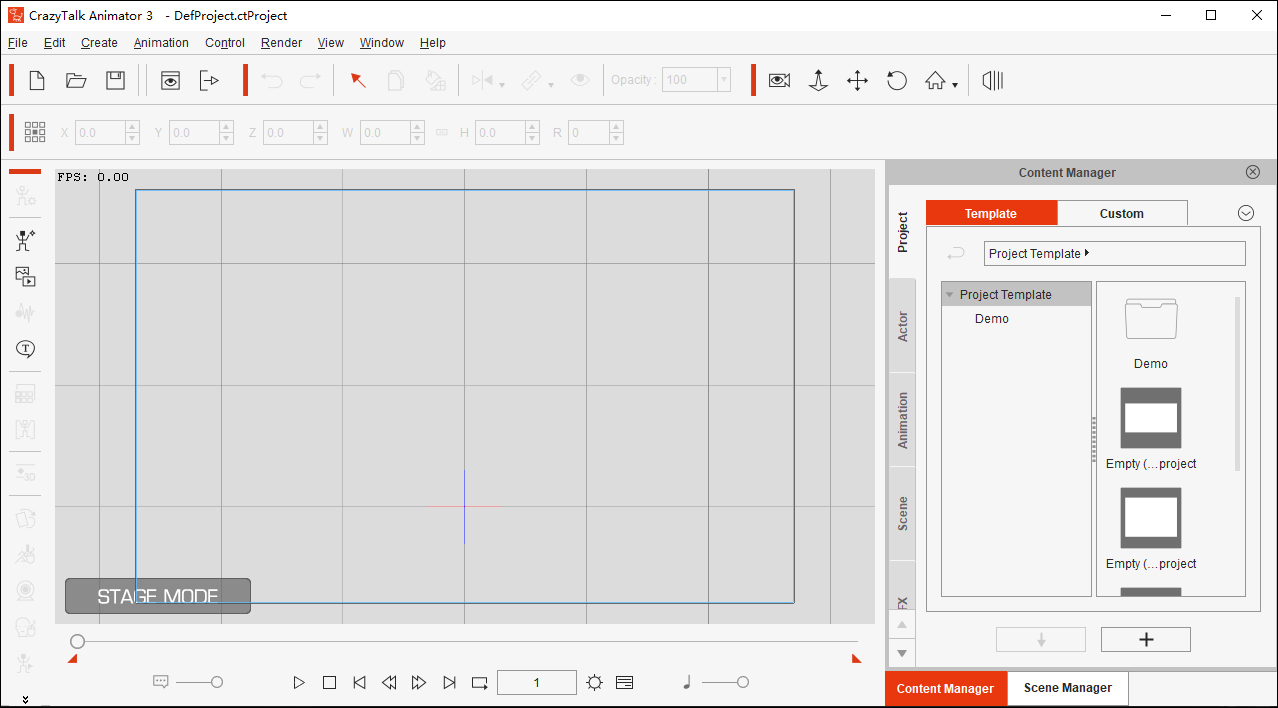This screenshot has height=708, width=1278.
Task: Click the Scene Manager button
Action: (1067, 688)
